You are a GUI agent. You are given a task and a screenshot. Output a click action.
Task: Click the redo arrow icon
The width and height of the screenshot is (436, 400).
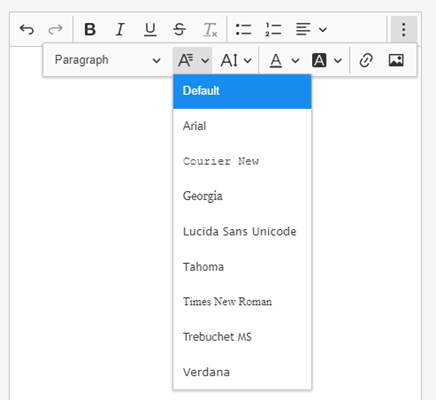[55, 29]
